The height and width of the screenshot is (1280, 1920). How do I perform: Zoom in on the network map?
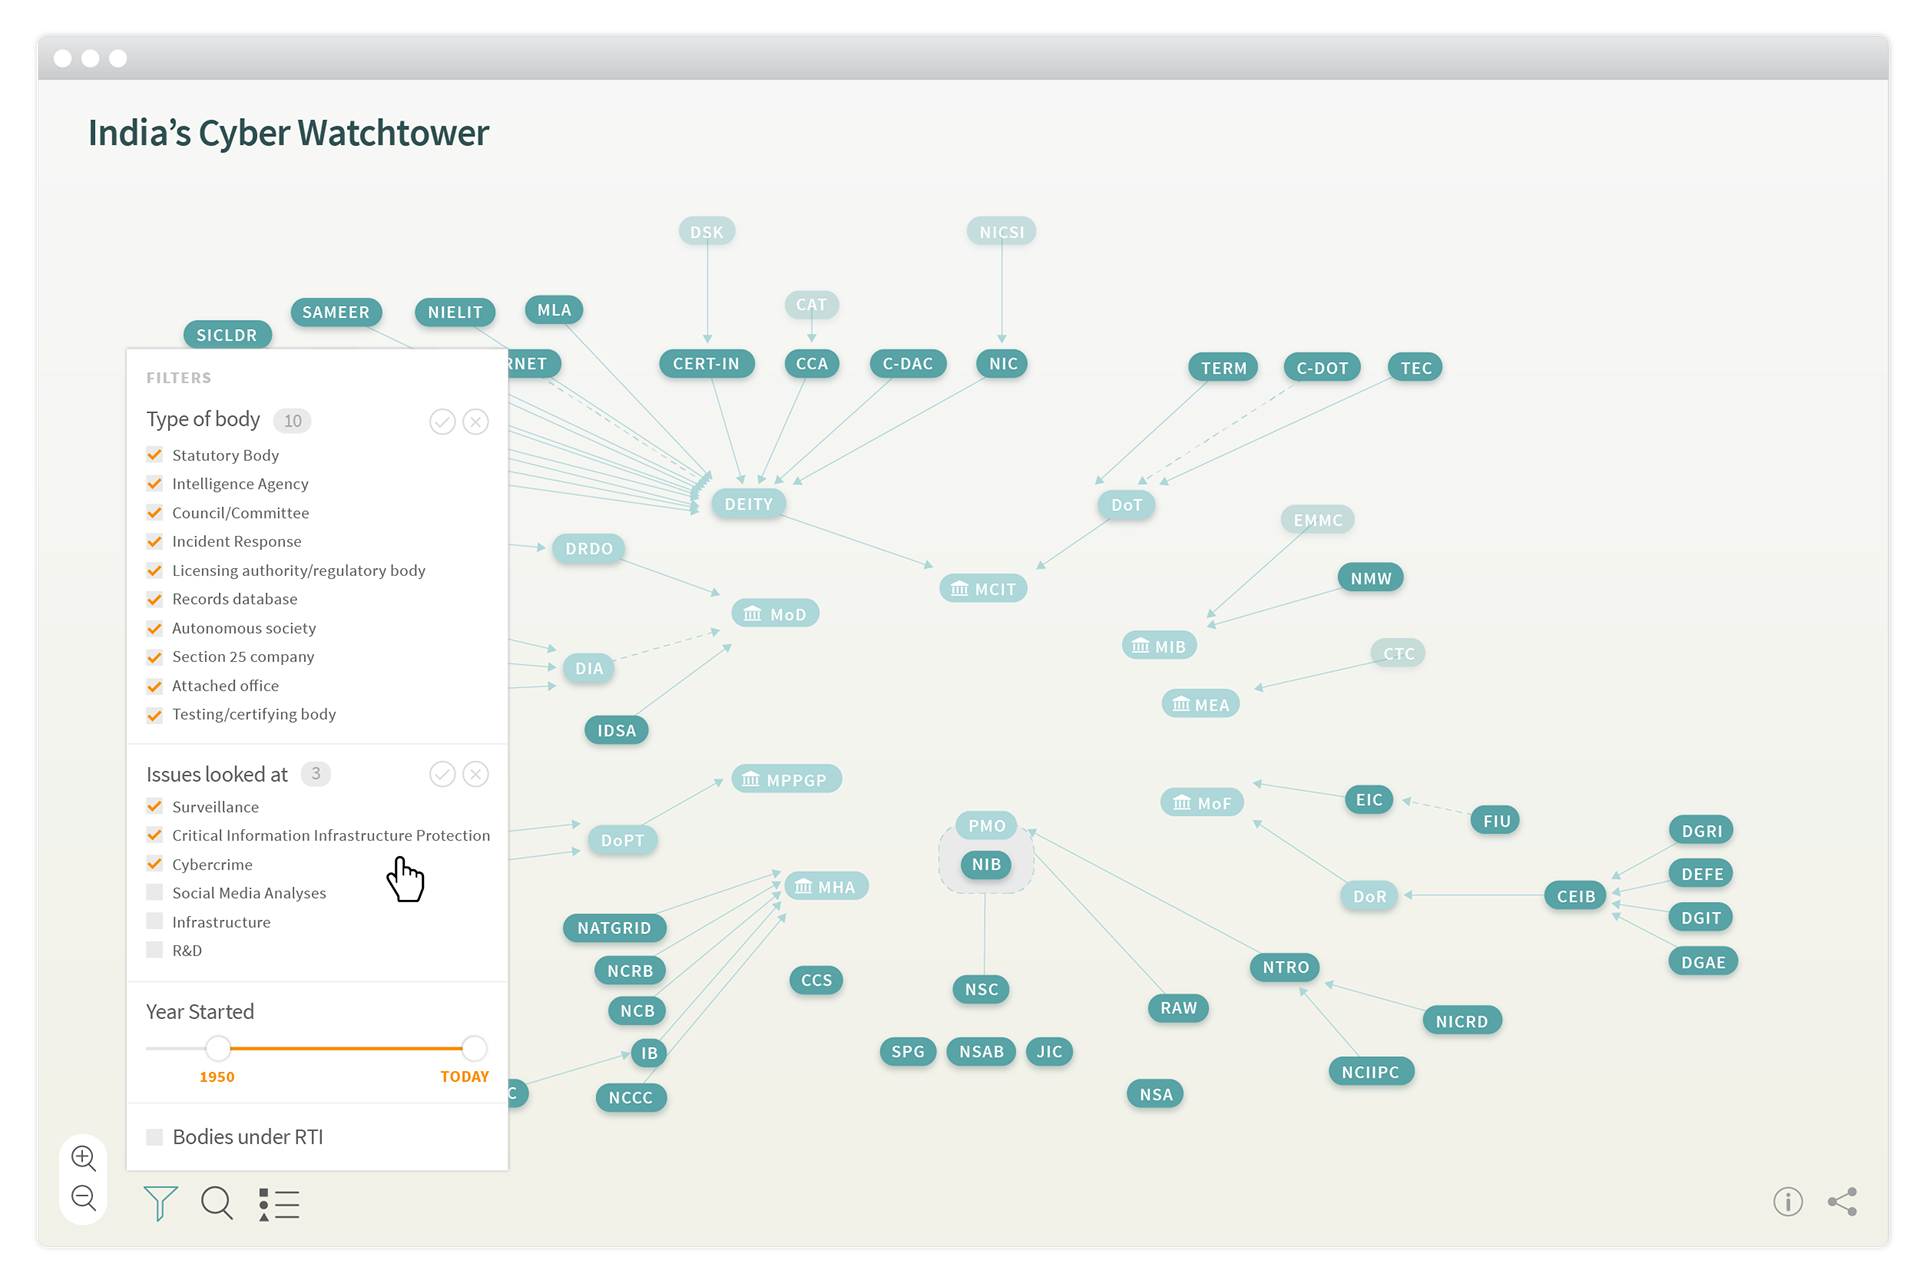point(84,1158)
